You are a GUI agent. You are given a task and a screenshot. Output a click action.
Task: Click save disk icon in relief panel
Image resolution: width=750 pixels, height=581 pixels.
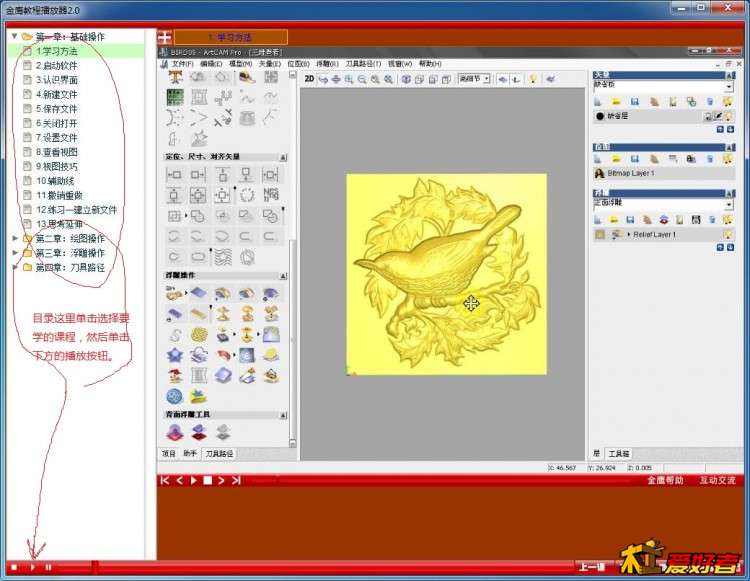pos(630,219)
